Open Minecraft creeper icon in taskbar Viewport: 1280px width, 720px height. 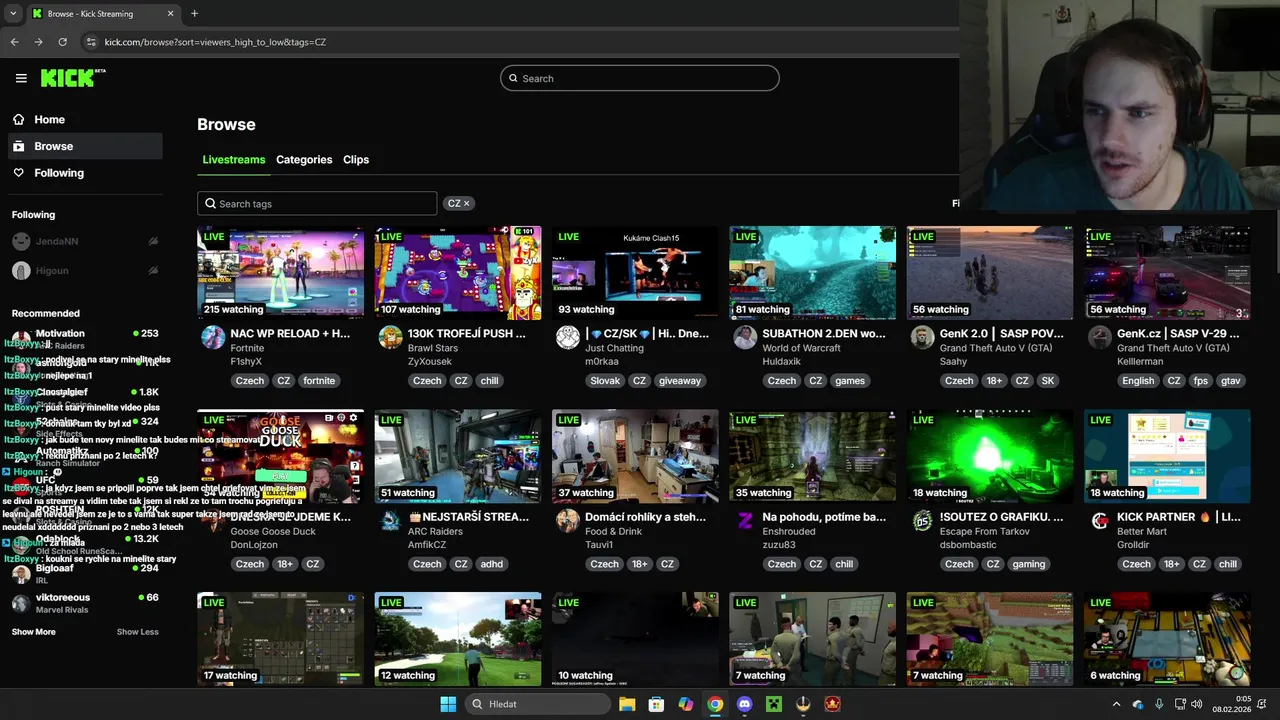point(773,704)
